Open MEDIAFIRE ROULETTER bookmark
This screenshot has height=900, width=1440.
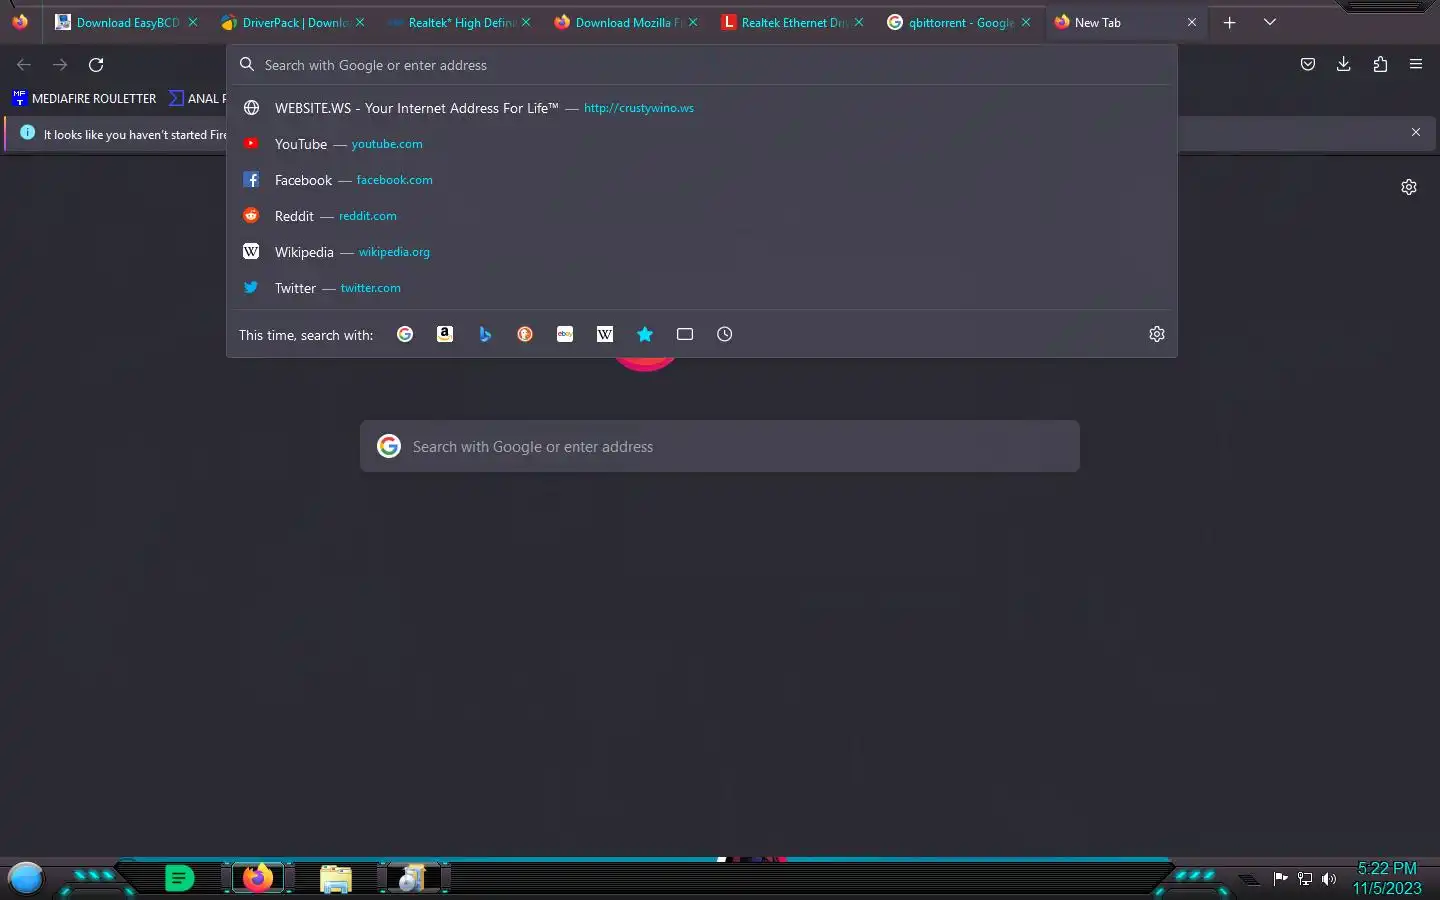tap(84, 98)
